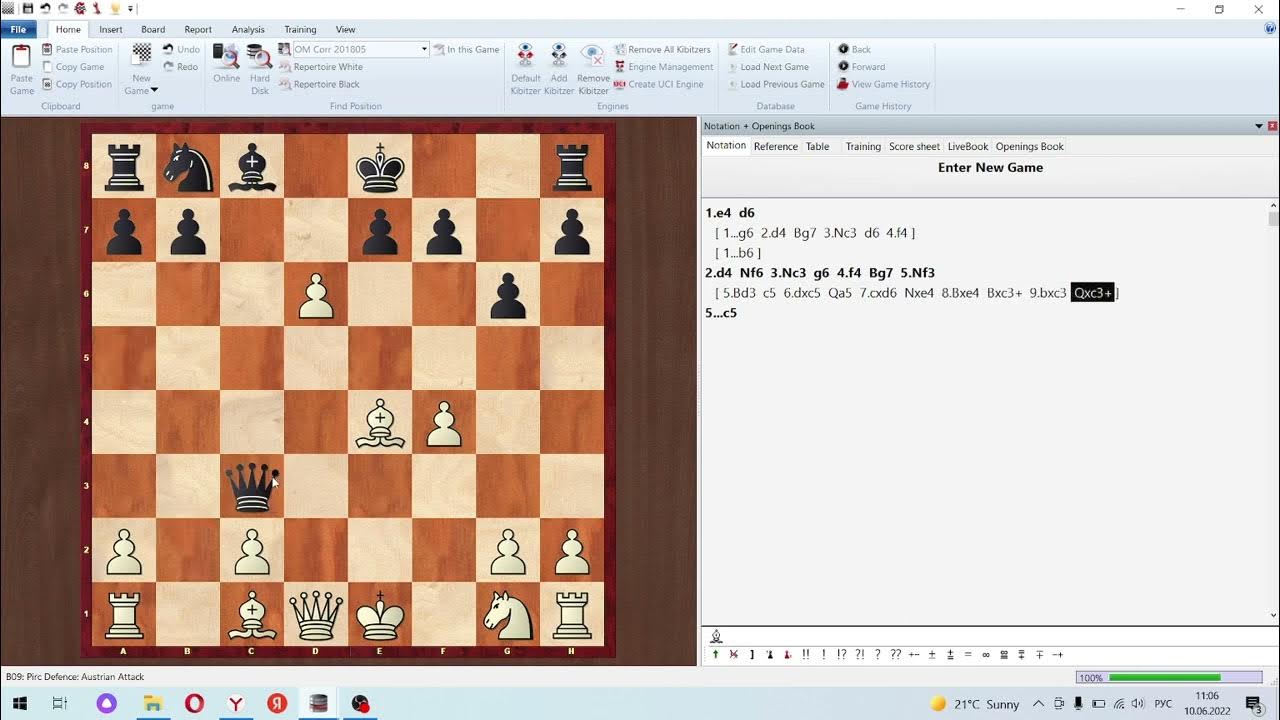Click the '∞' unclear evaluation symbol
Viewport: 1280px width, 720px height.
tap(985, 655)
